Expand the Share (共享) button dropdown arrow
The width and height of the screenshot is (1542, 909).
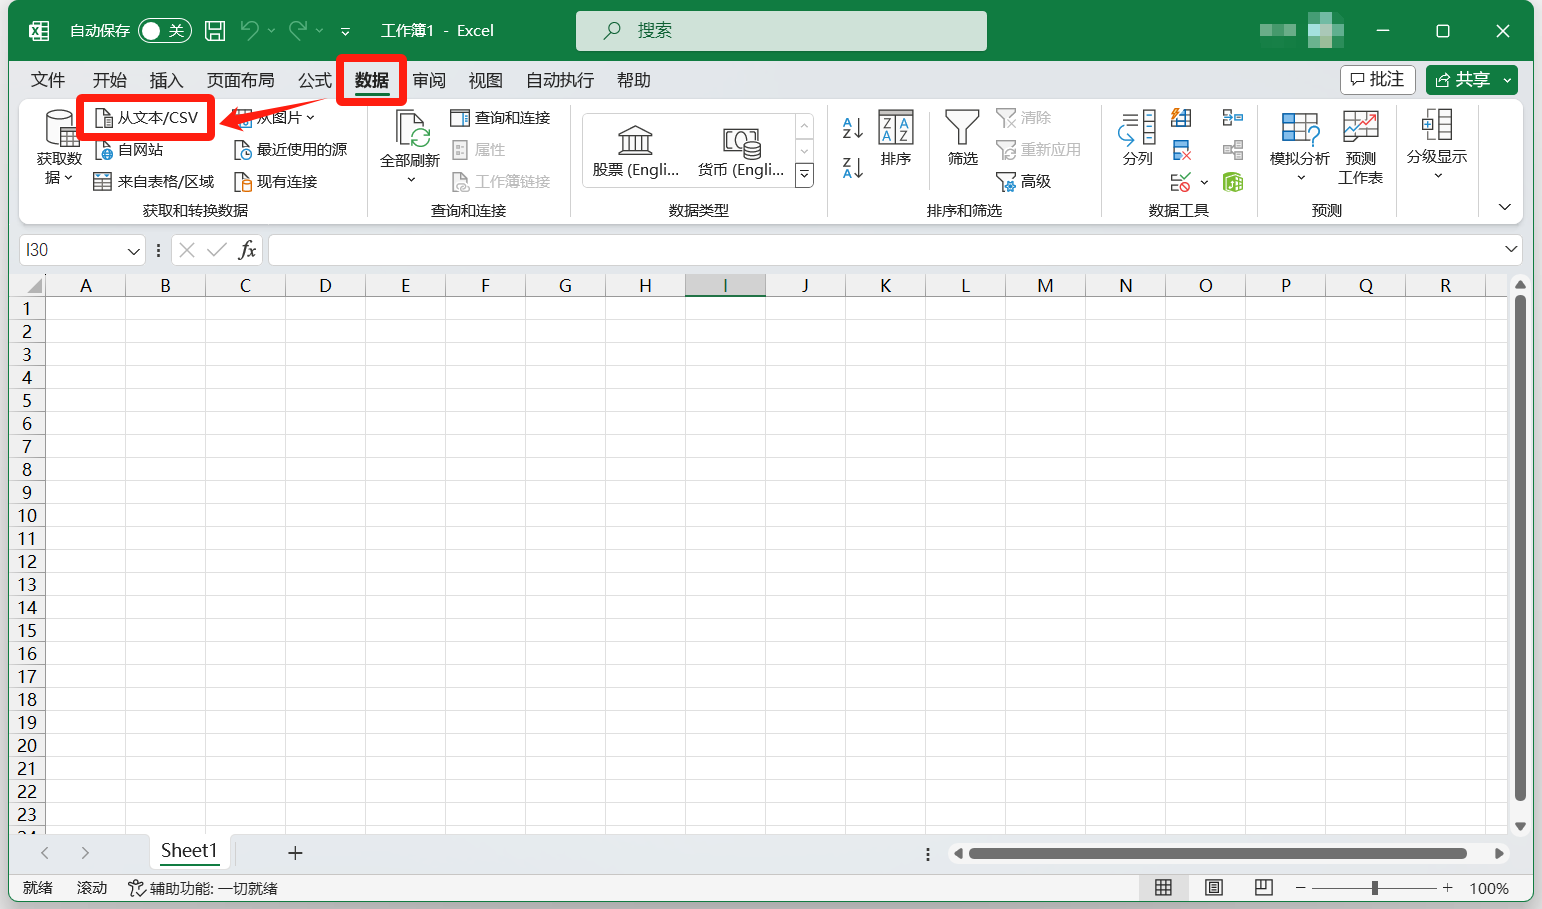coord(1507,80)
